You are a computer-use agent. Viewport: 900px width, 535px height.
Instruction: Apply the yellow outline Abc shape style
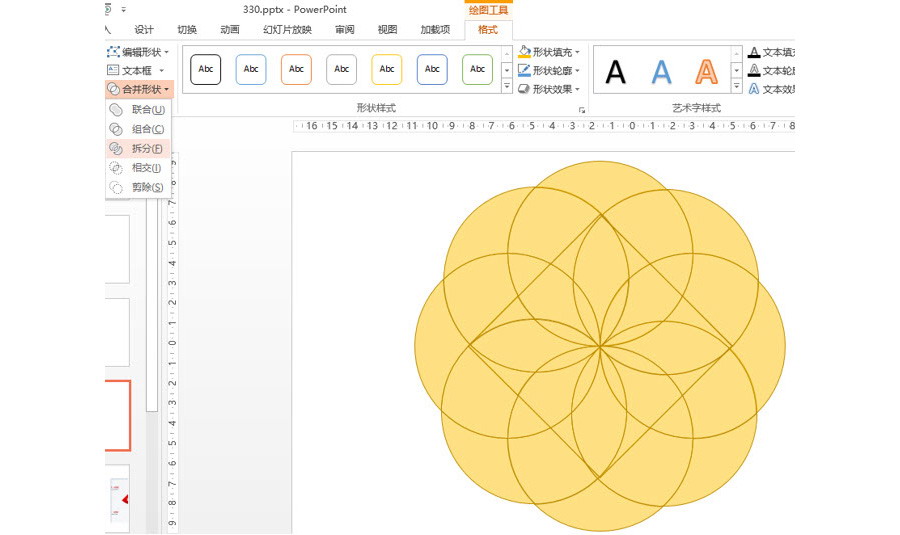(x=387, y=69)
